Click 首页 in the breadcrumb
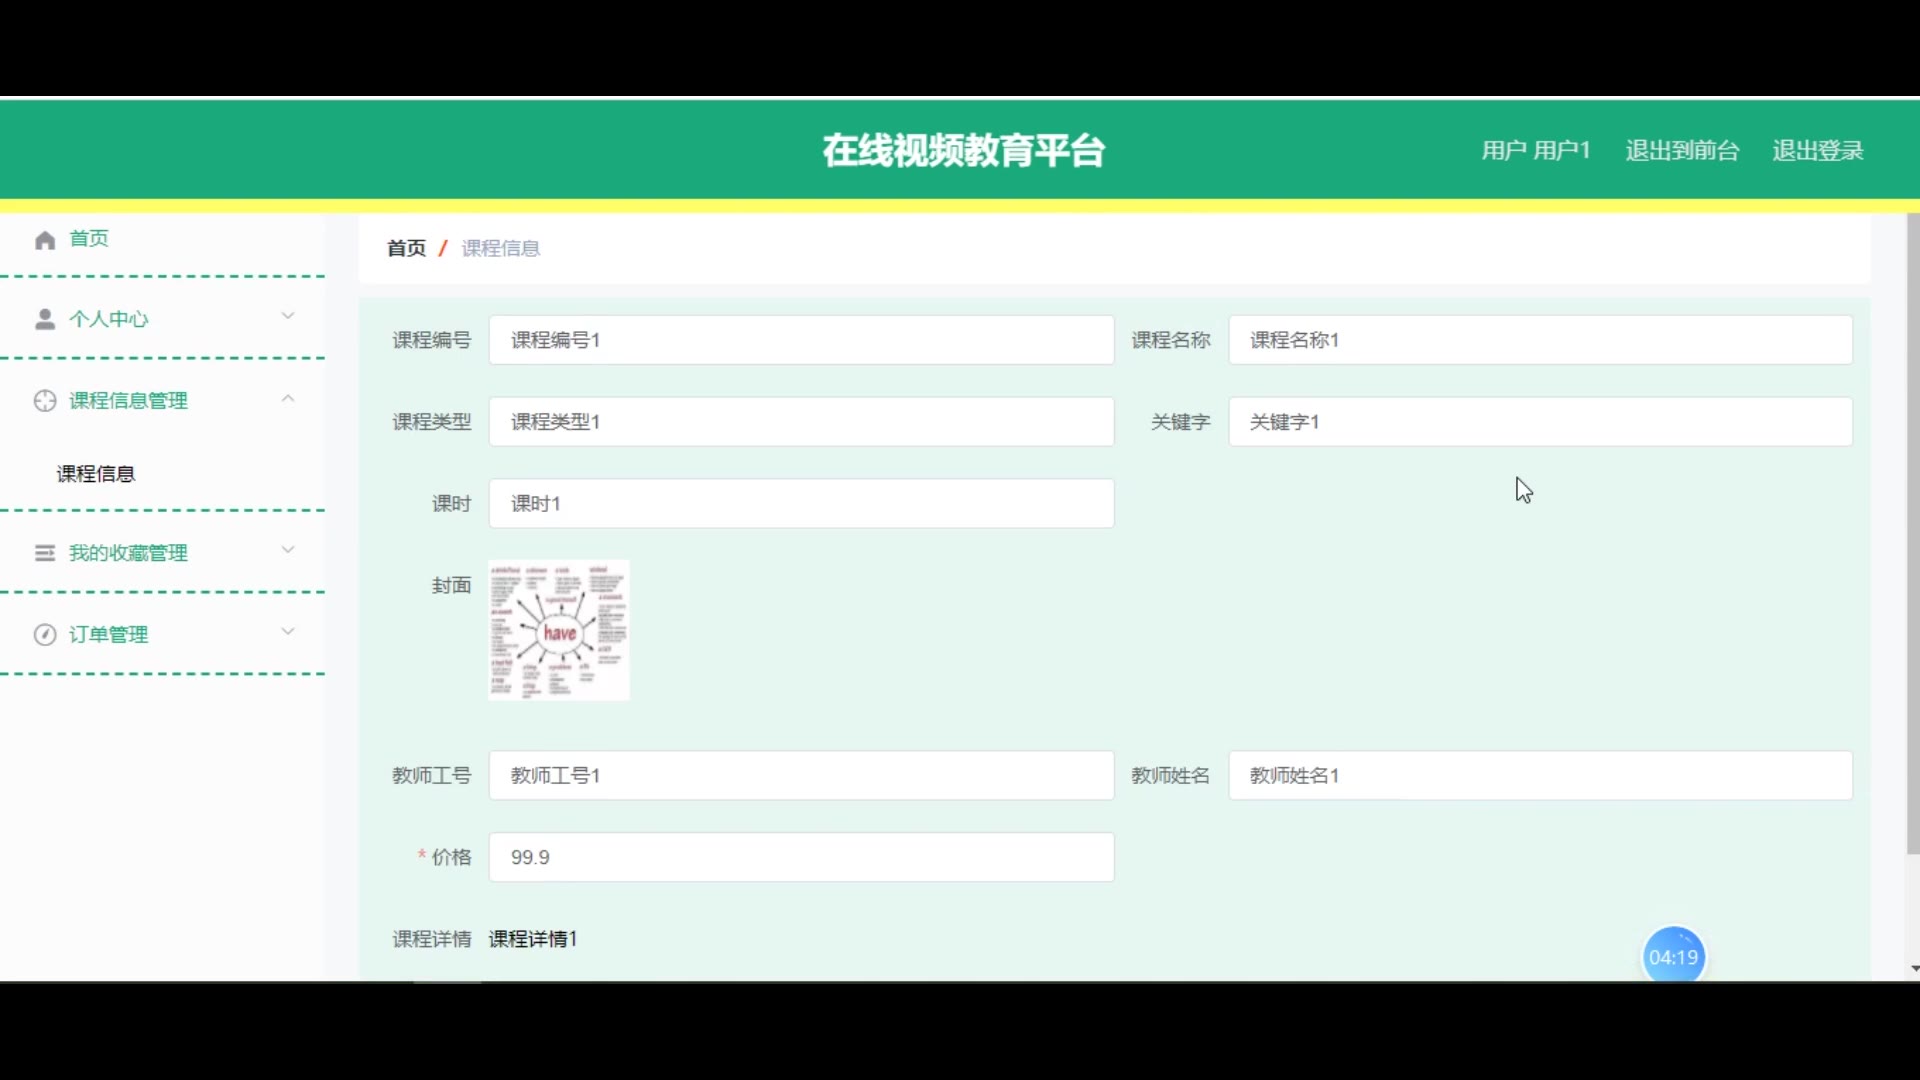Image resolution: width=1920 pixels, height=1080 pixels. pos(406,248)
